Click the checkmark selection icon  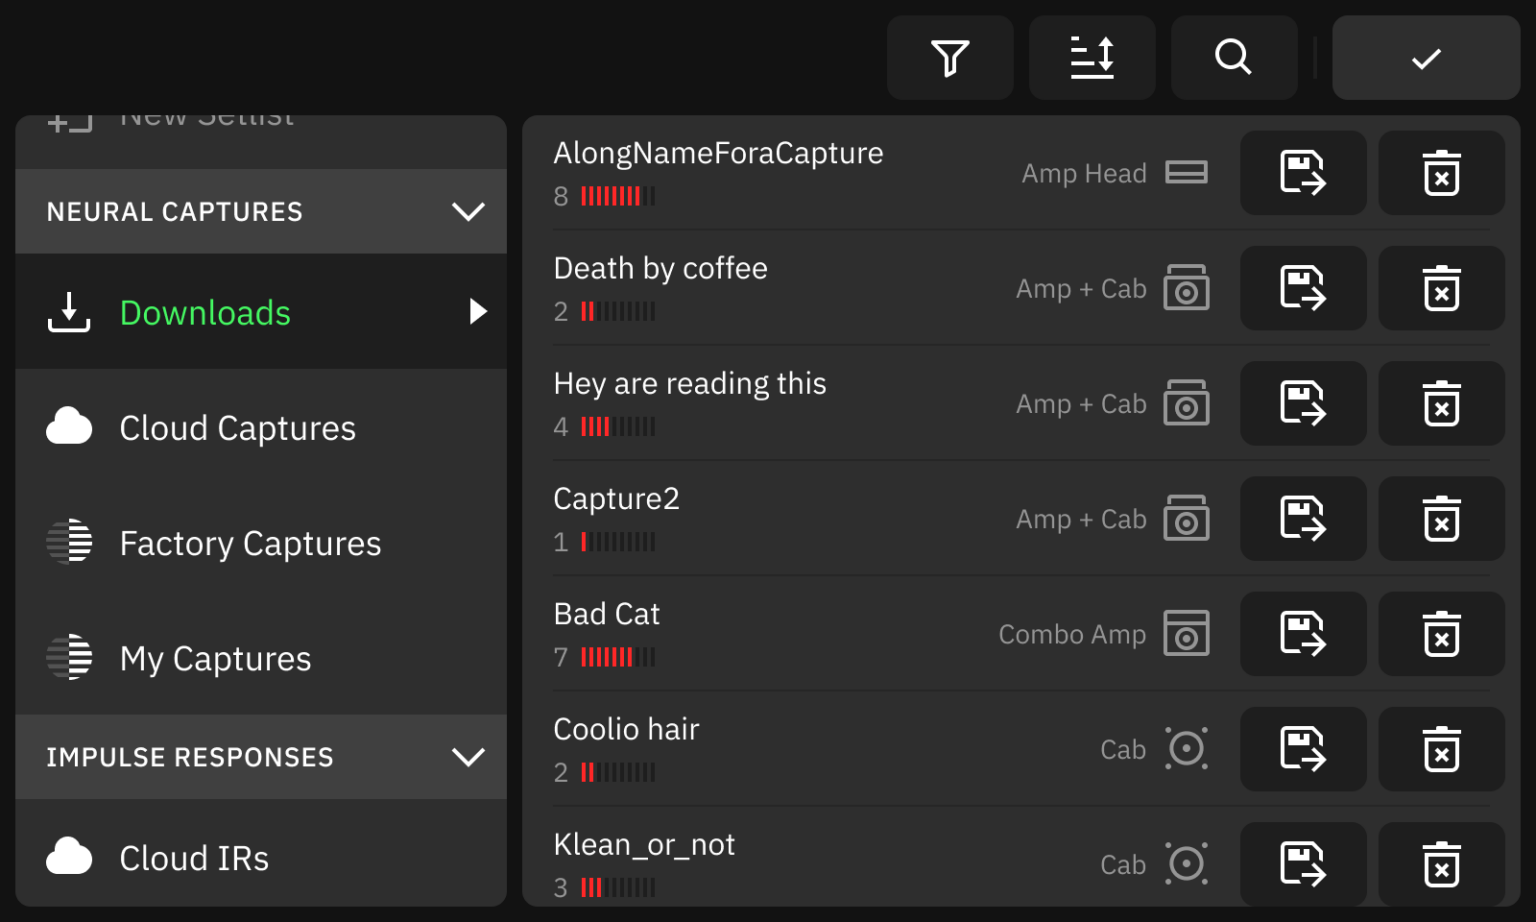pyautogui.click(x=1425, y=57)
